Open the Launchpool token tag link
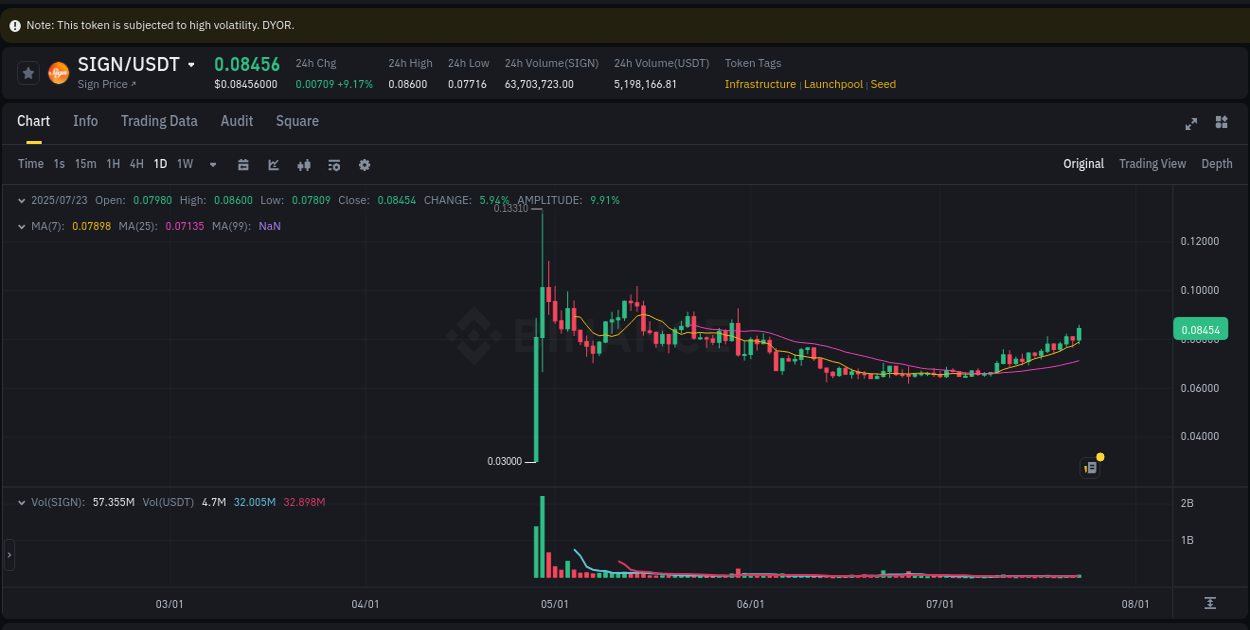1250x630 pixels. tap(833, 84)
